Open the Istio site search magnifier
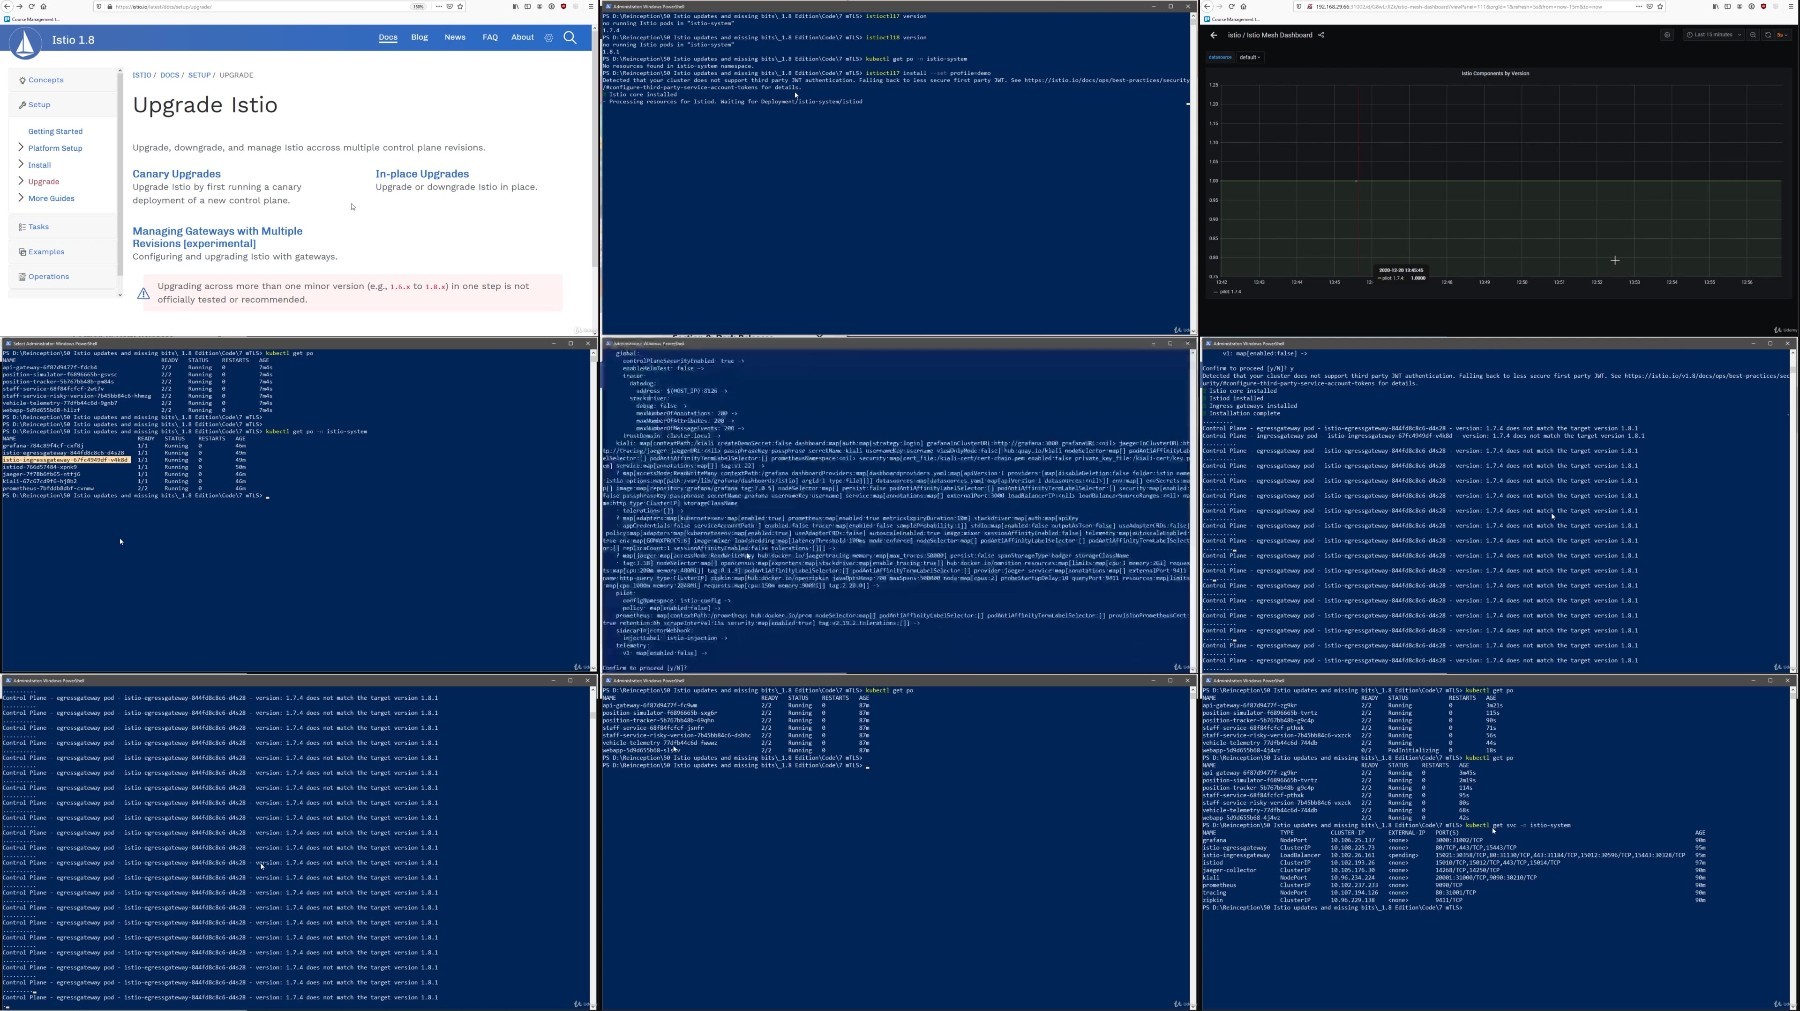 pos(570,38)
